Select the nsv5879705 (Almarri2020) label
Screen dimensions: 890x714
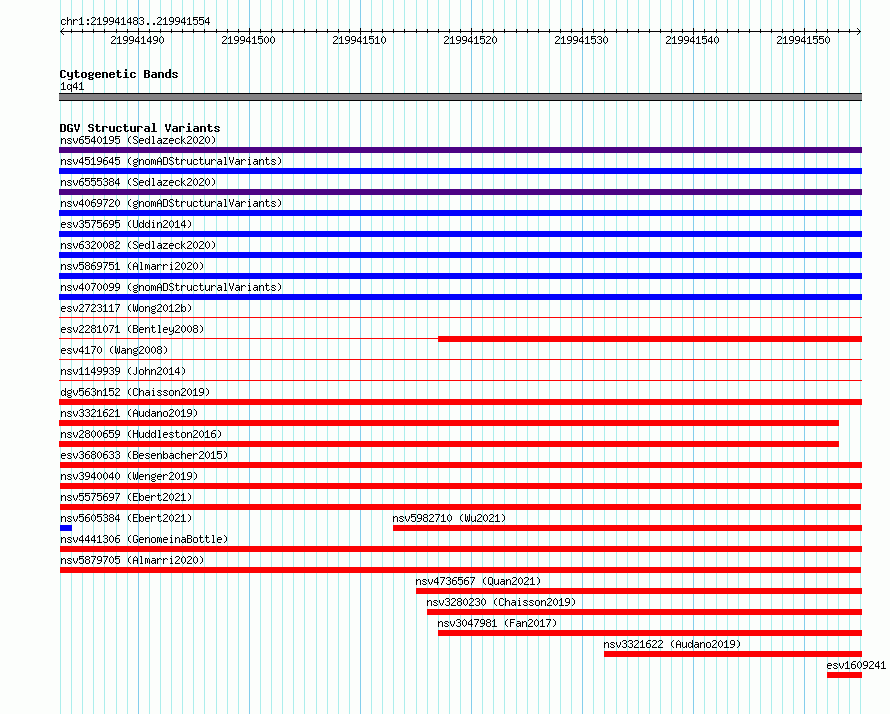click(x=132, y=560)
